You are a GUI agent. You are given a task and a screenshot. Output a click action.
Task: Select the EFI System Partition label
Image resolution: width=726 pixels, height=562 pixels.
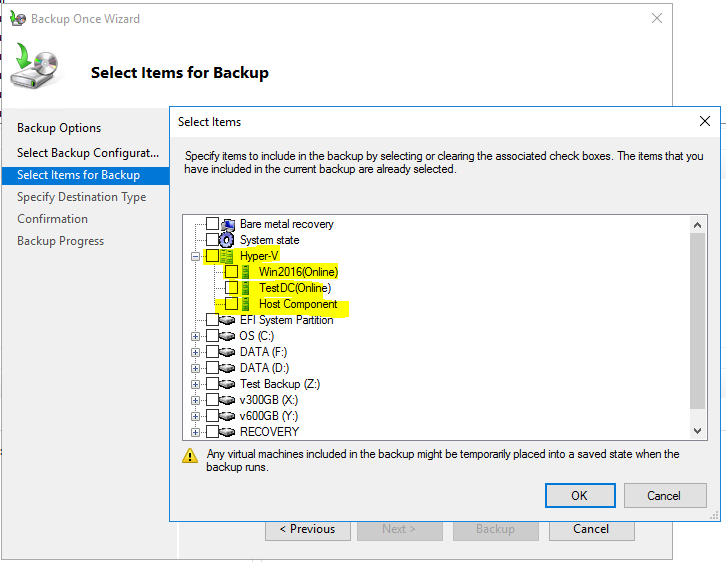pyautogui.click(x=287, y=320)
